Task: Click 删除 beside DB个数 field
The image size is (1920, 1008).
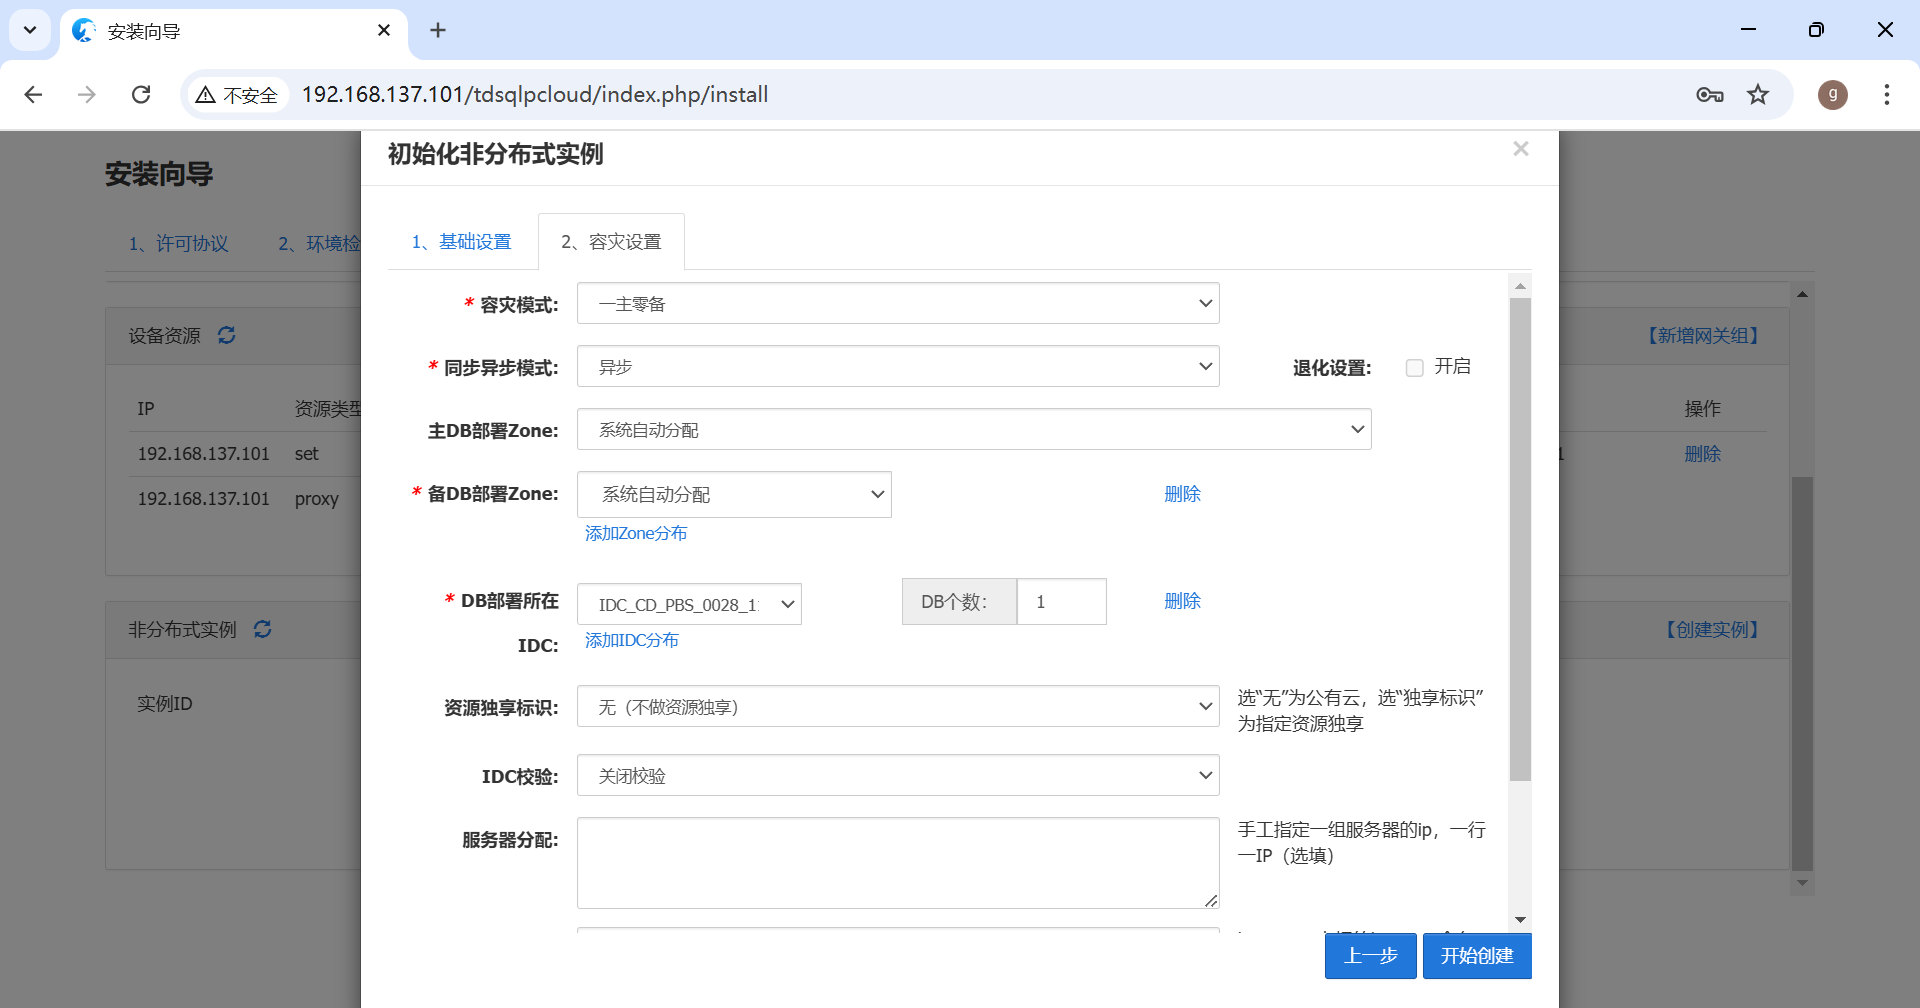Action: tap(1182, 601)
